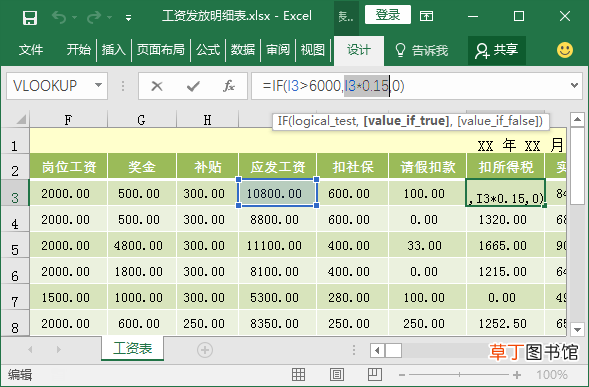Click the smiley feedback icon

(x=565, y=50)
